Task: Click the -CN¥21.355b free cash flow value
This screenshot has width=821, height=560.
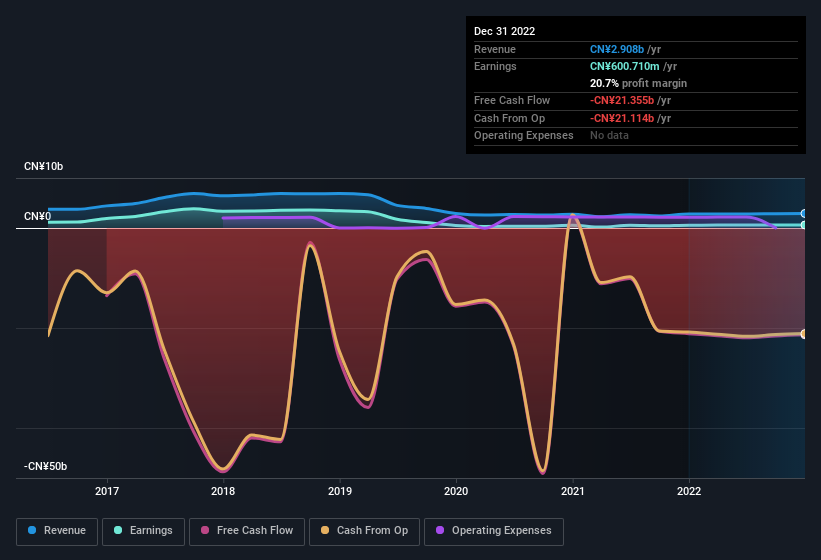Action: (x=622, y=100)
